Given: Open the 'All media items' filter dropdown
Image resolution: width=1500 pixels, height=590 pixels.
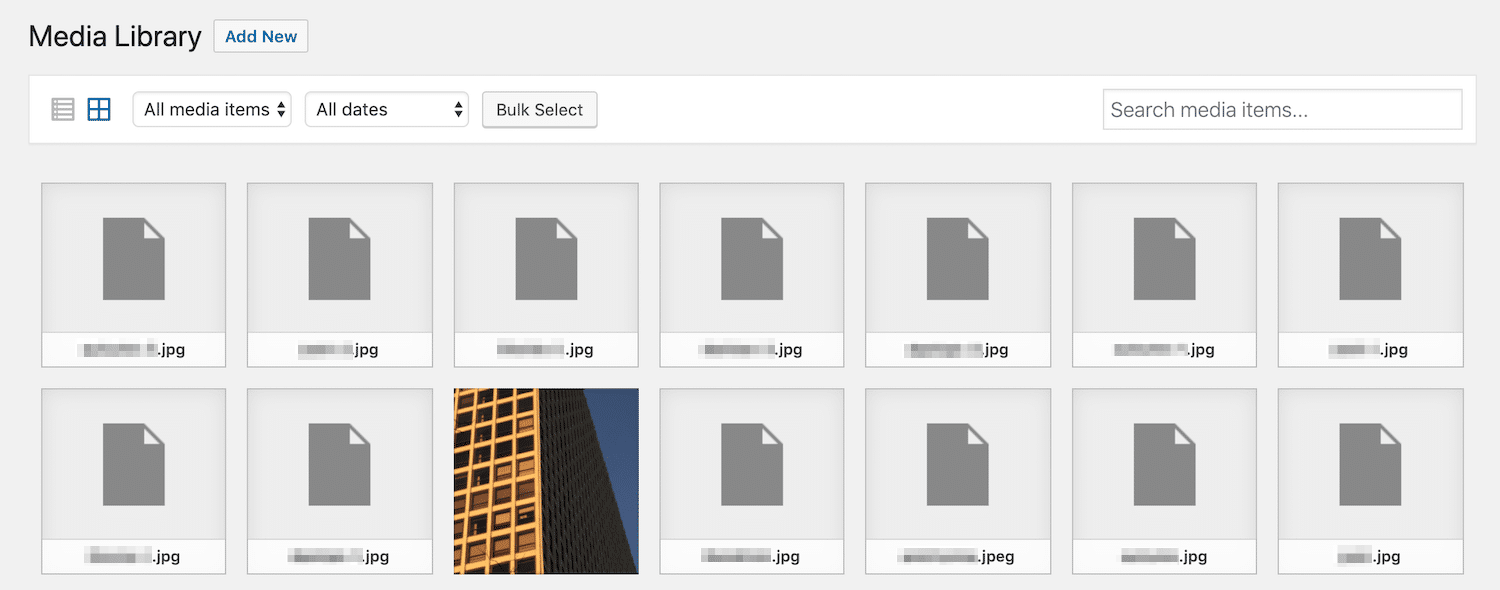Looking at the screenshot, I should pyautogui.click(x=211, y=110).
